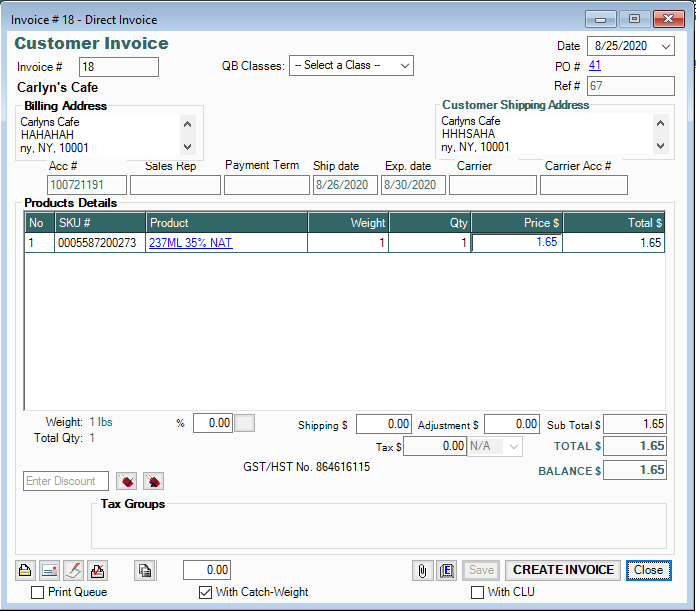Click the Enter Discount field
Image resolution: width=696 pixels, height=612 pixels.
(66, 481)
